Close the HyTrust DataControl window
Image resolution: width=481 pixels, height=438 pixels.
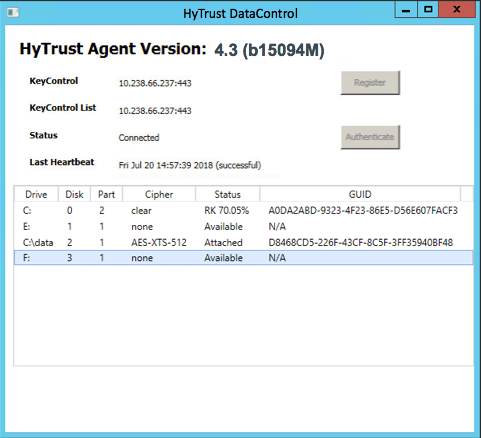[457, 9]
